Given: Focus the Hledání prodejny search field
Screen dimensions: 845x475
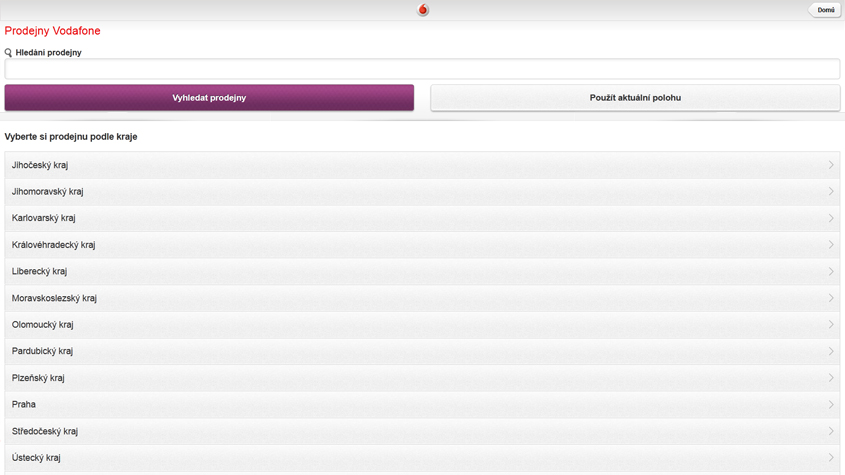Looking at the screenshot, I should [x=422, y=68].
